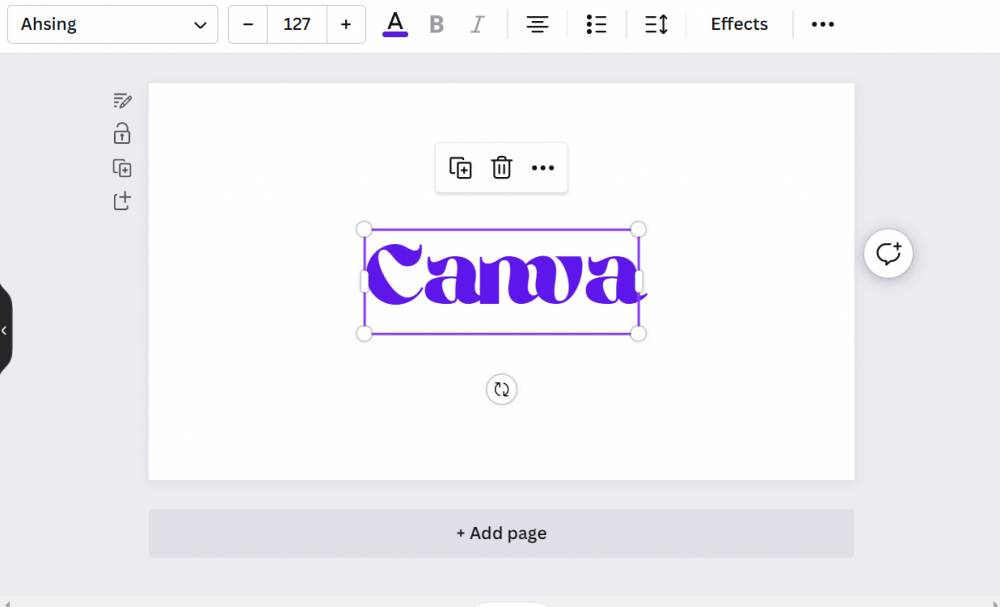1000x607 pixels.
Task: Click bottom-left resize handle of text box
Action: (364, 333)
